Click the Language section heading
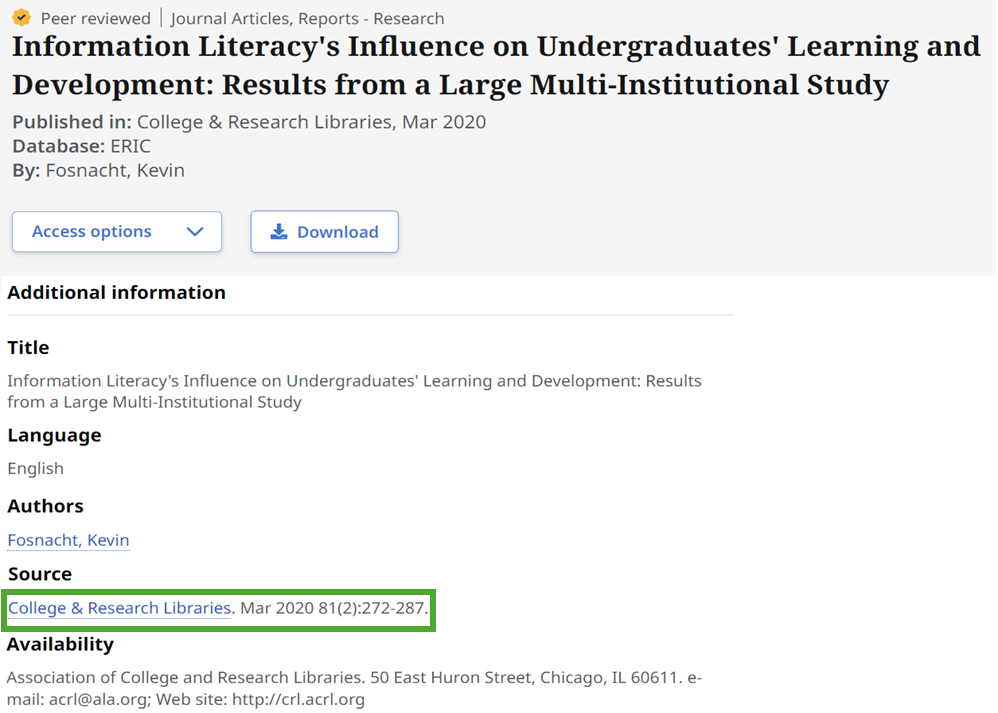This screenshot has width=998, height=713. (x=53, y=435)
